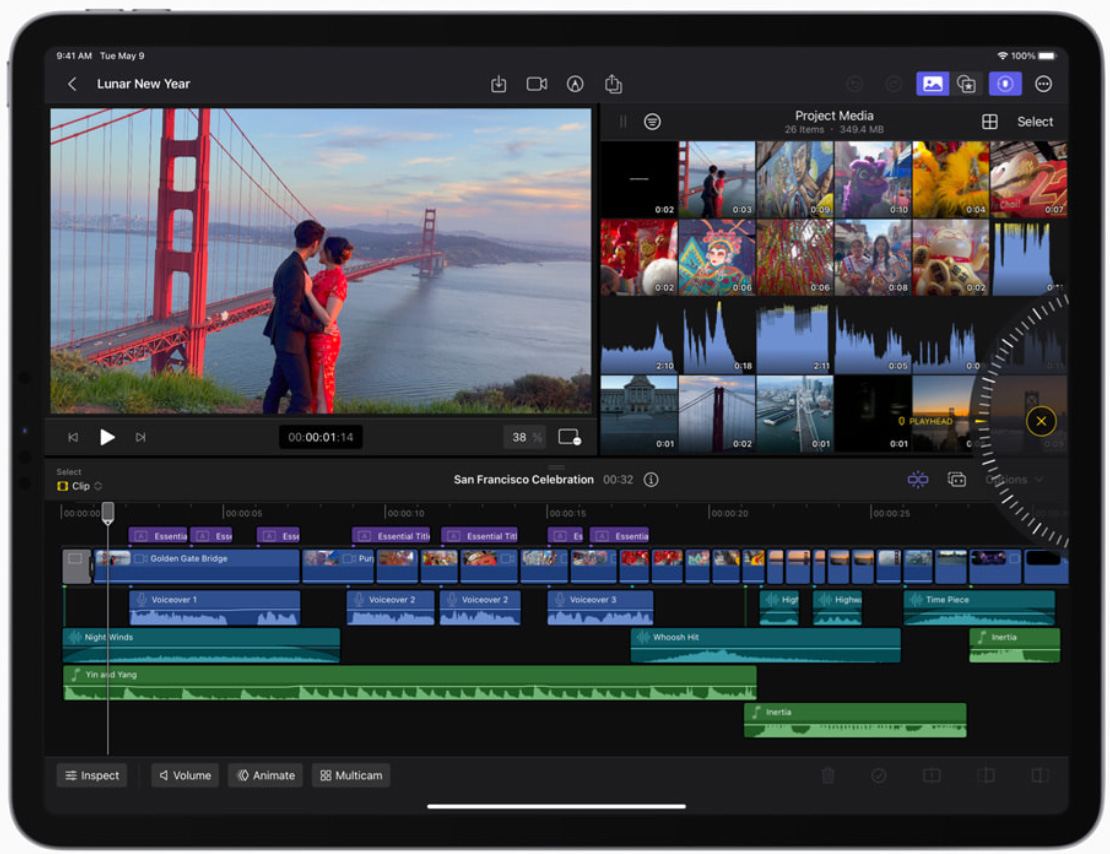
Task: Click the project info icon
Action: [x=651, y=480]
